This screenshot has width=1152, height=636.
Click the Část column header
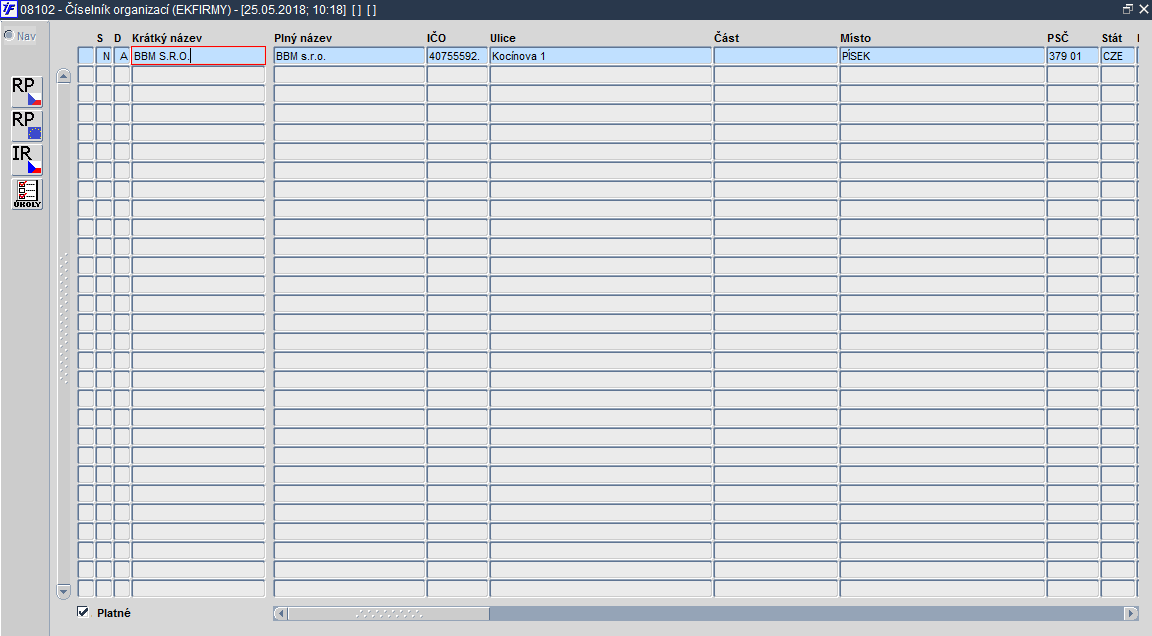pyautogui.click(x=727, y=38)
